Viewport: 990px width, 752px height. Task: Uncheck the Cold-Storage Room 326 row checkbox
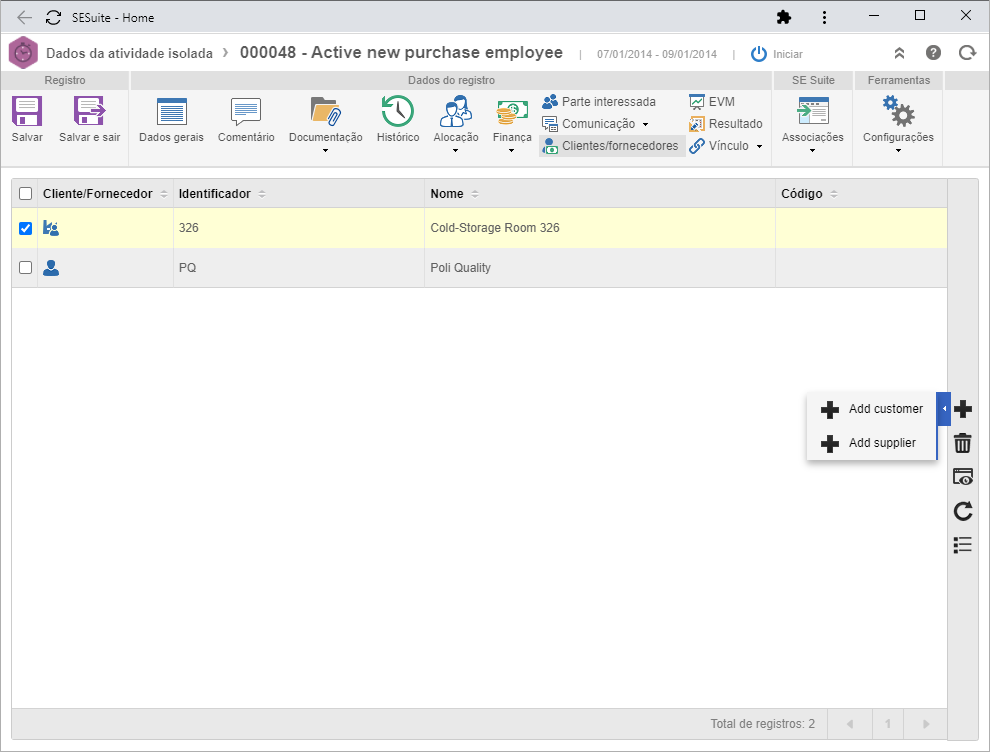tap(25, 228)
